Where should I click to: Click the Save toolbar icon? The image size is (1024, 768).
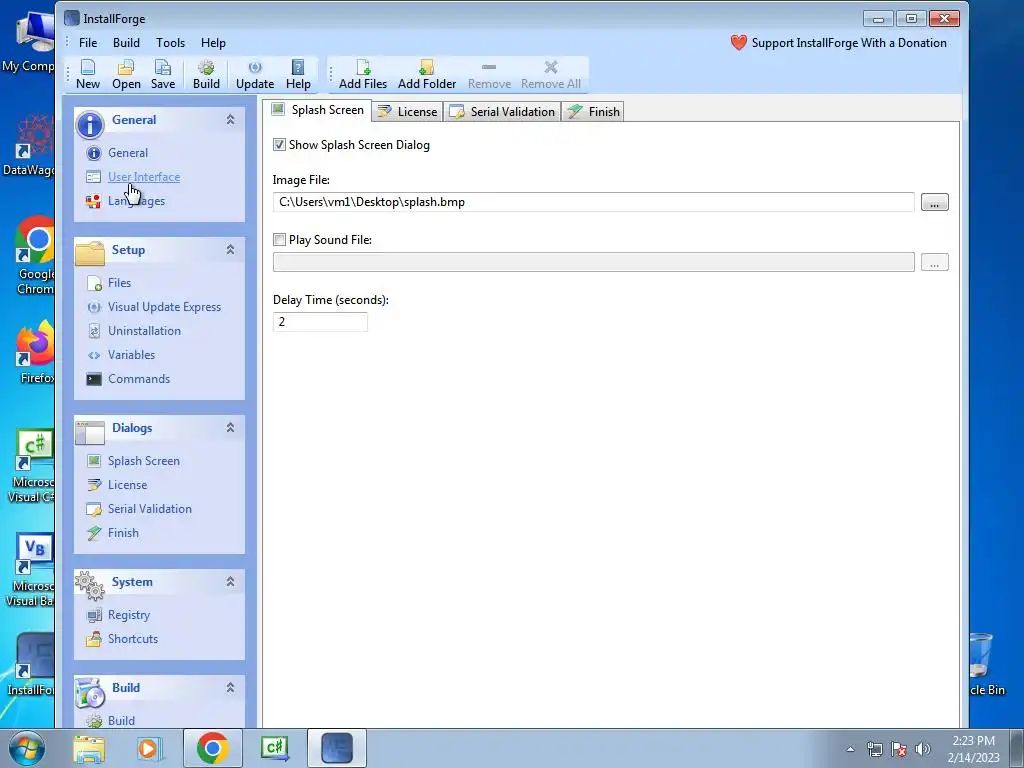point(163,74)
